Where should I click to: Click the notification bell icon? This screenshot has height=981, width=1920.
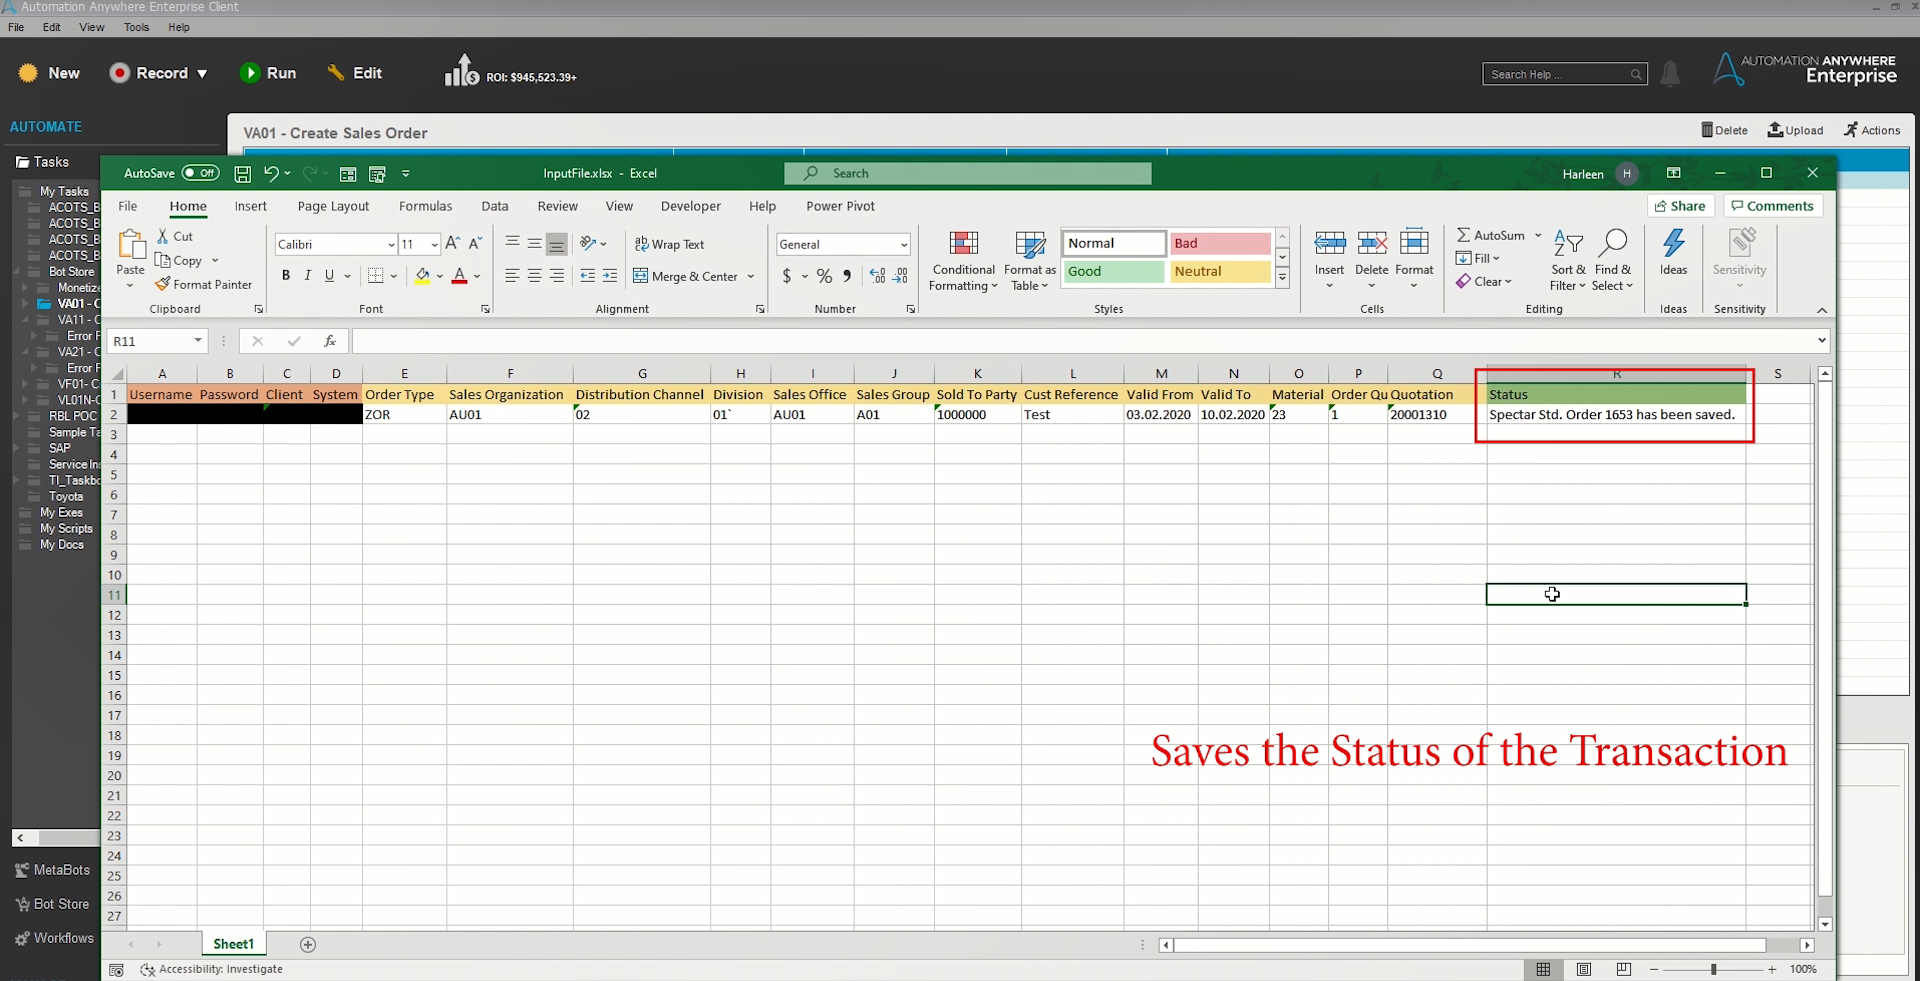point(1670,74)
